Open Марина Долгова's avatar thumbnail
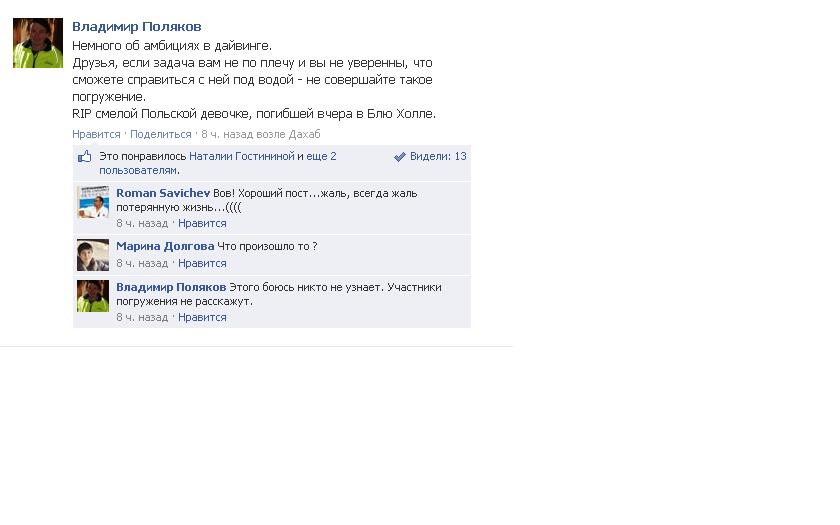840x525 pixels. [x=93, y=255]
